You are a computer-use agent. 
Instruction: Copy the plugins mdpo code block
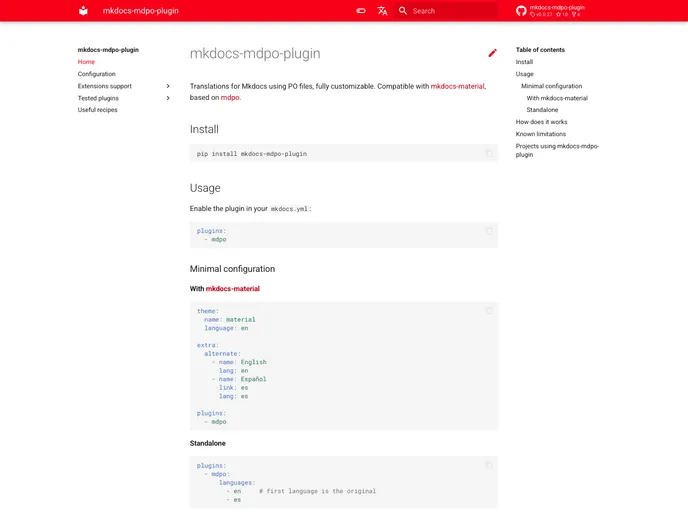489,231
